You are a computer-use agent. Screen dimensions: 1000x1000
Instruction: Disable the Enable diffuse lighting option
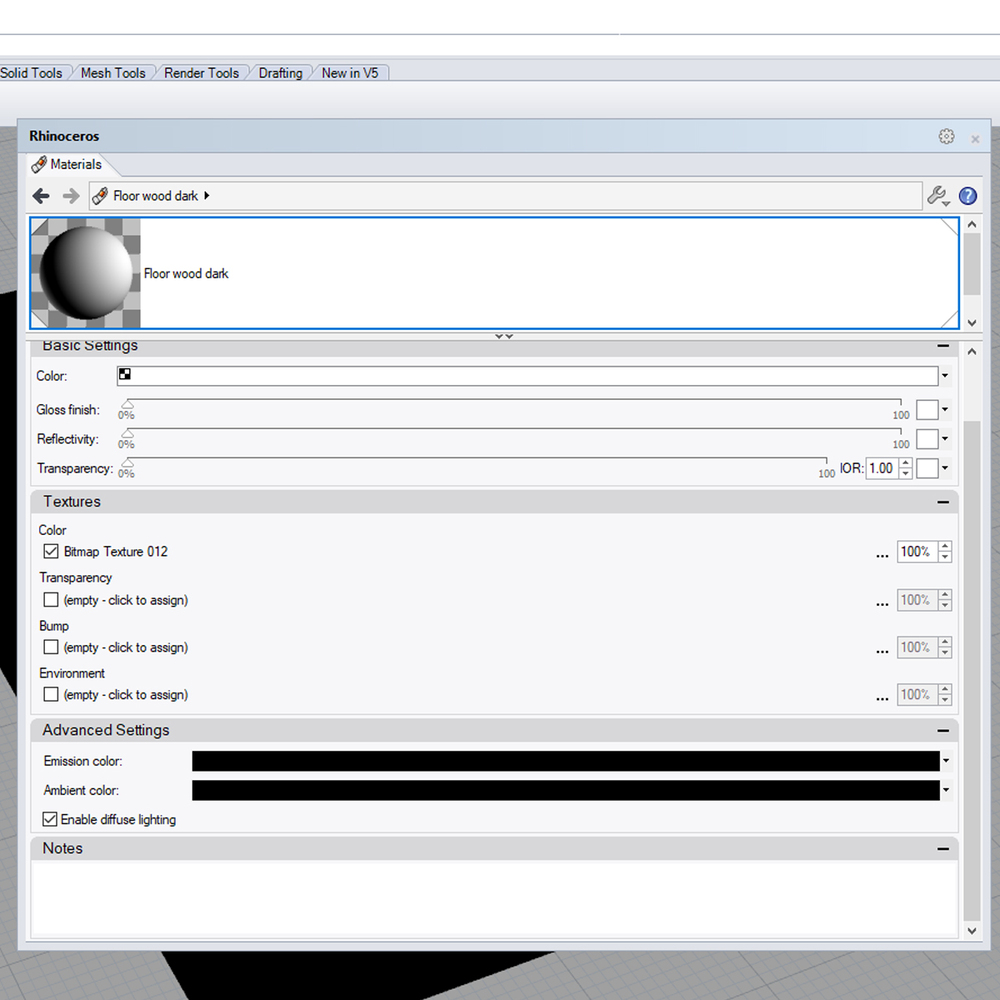point(49,819)
